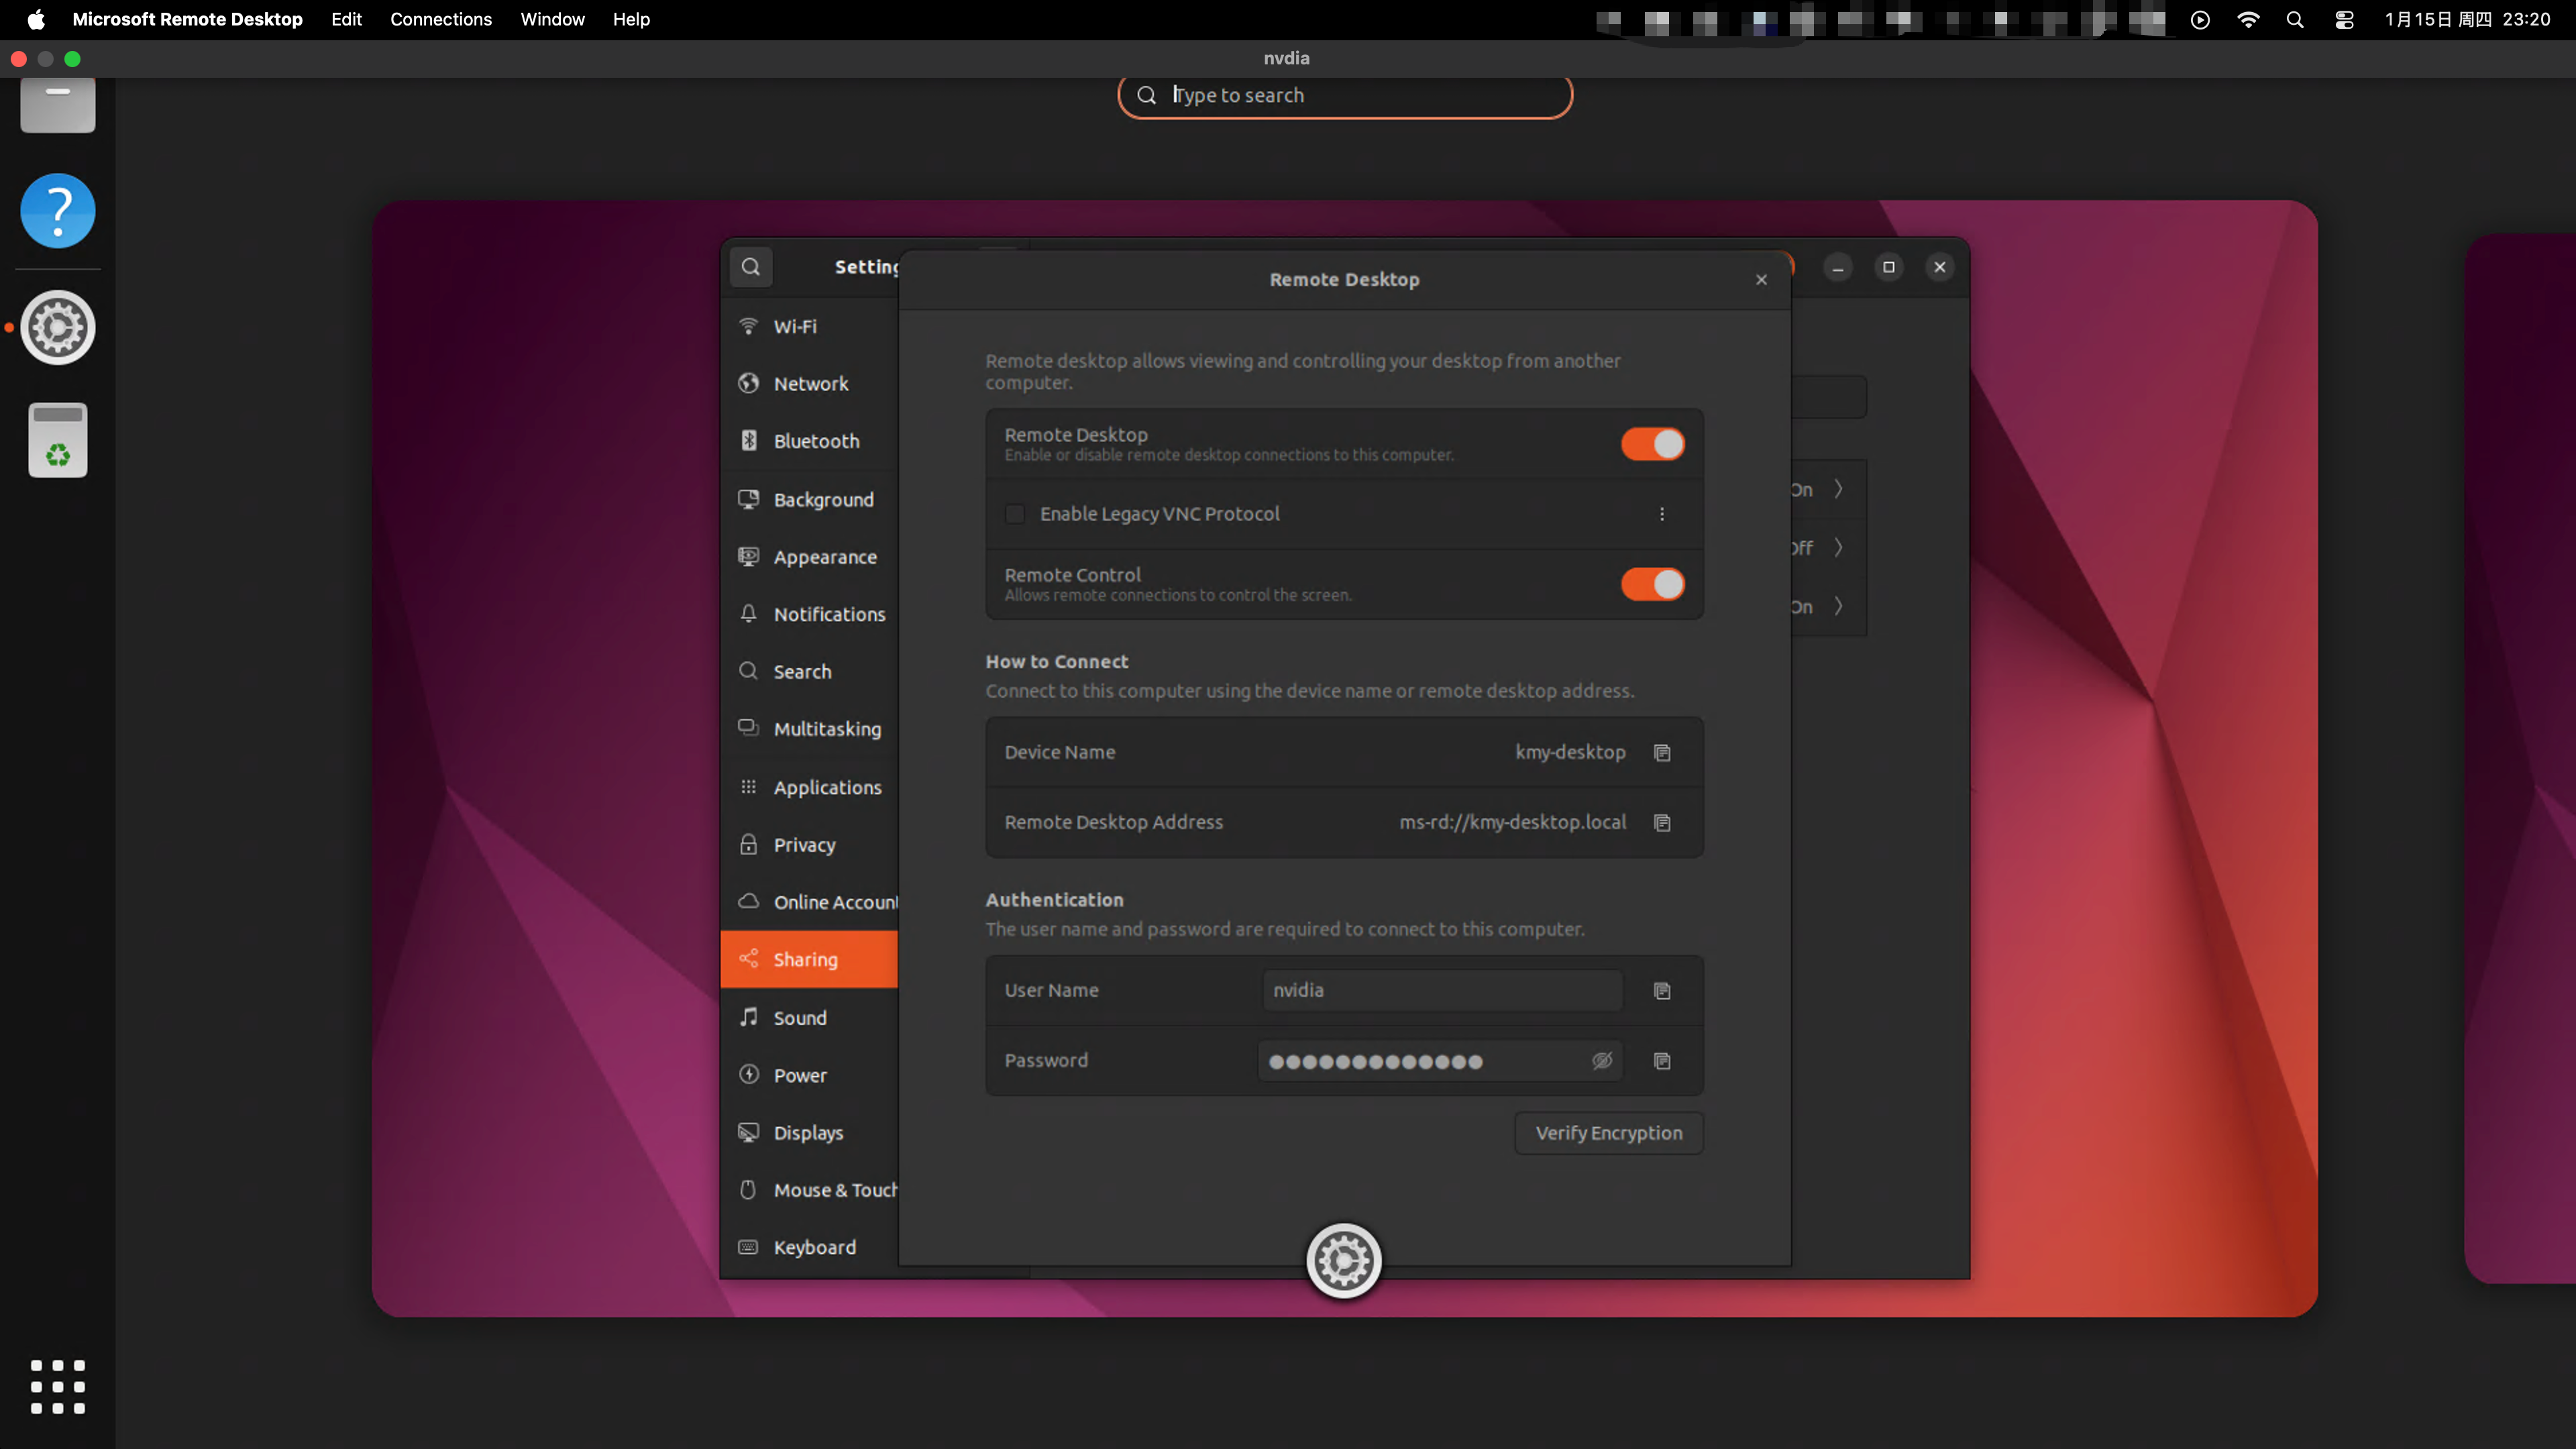The height and width of the screenshot is (1449, 2576).
Task: Open Keyboard settings
Action: (809, 1247)
